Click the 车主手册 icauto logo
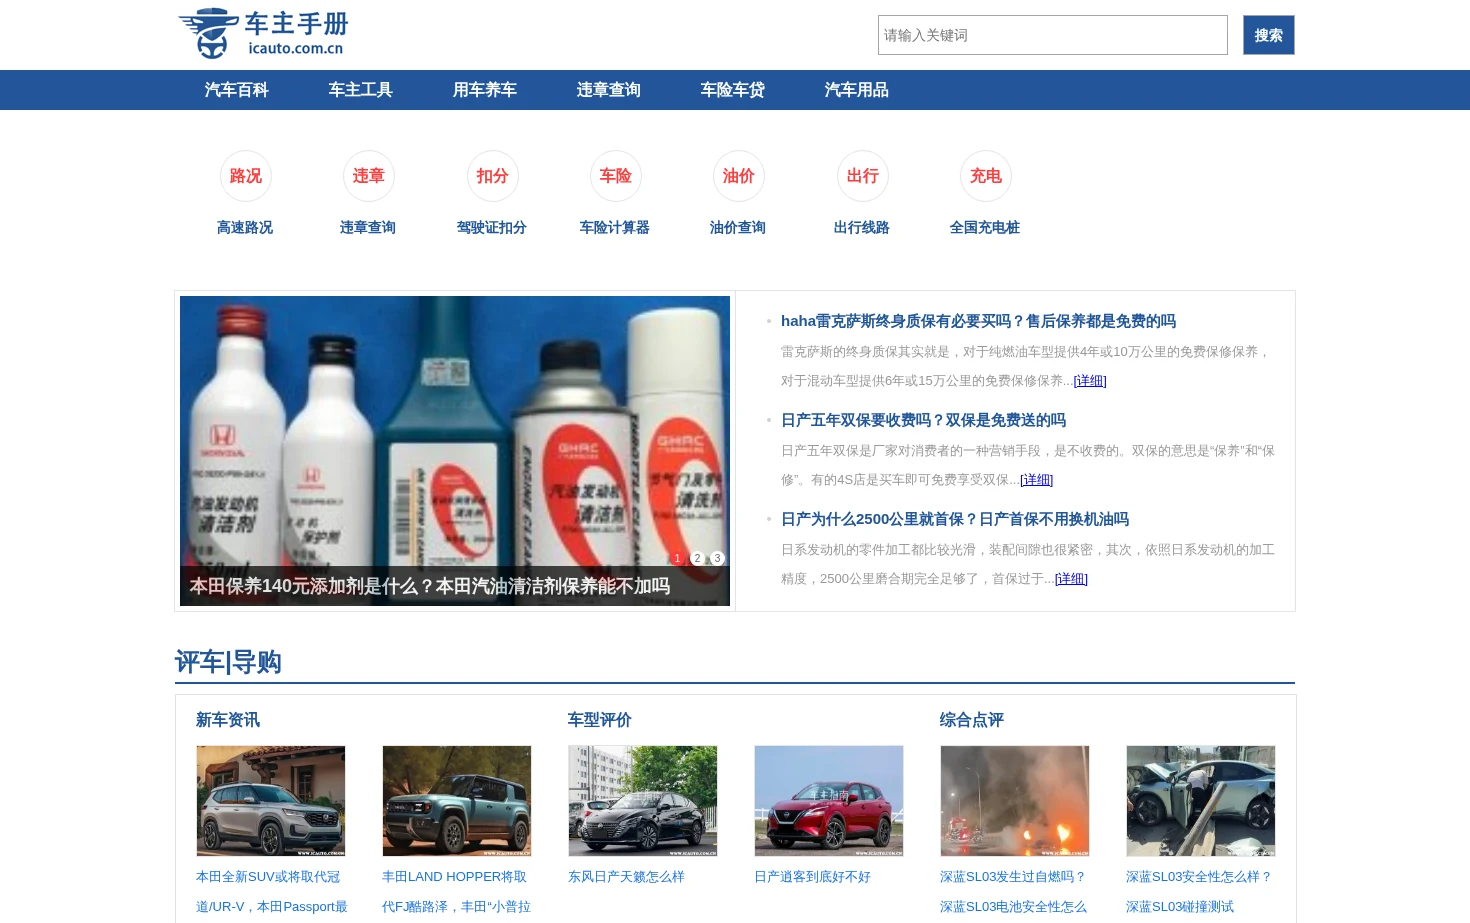Viewport: 1470px width, 923px height. coord(264,34)
